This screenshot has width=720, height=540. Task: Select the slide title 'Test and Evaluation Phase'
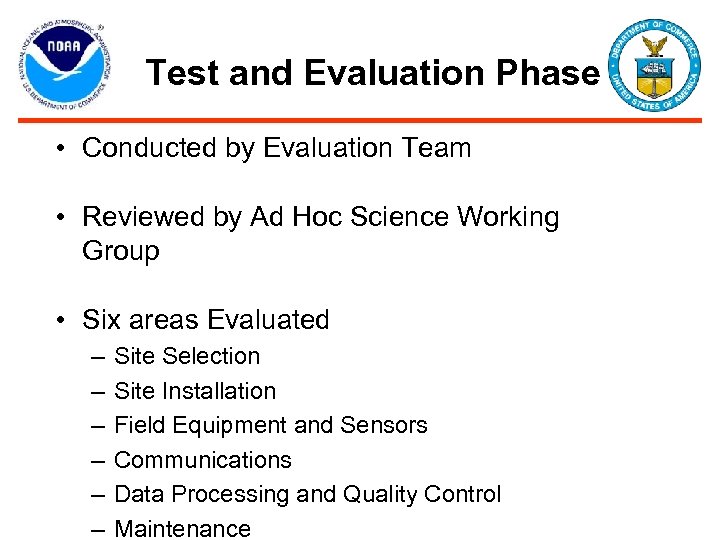[x=372, y=73]
